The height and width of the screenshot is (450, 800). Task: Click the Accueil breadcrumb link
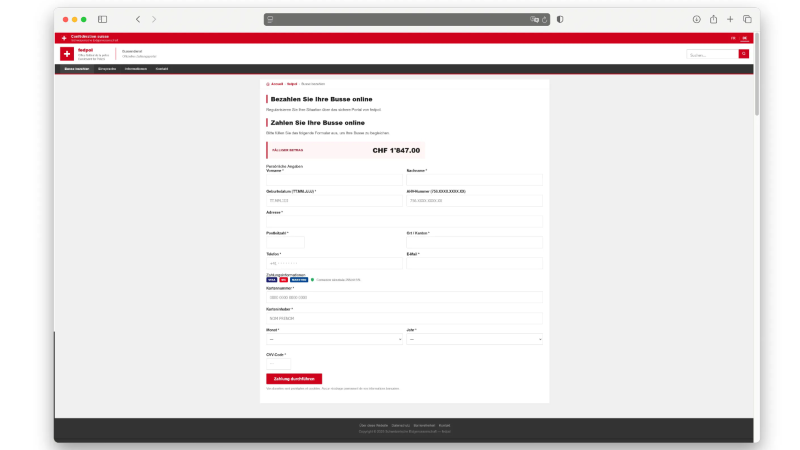click(277, 84)
